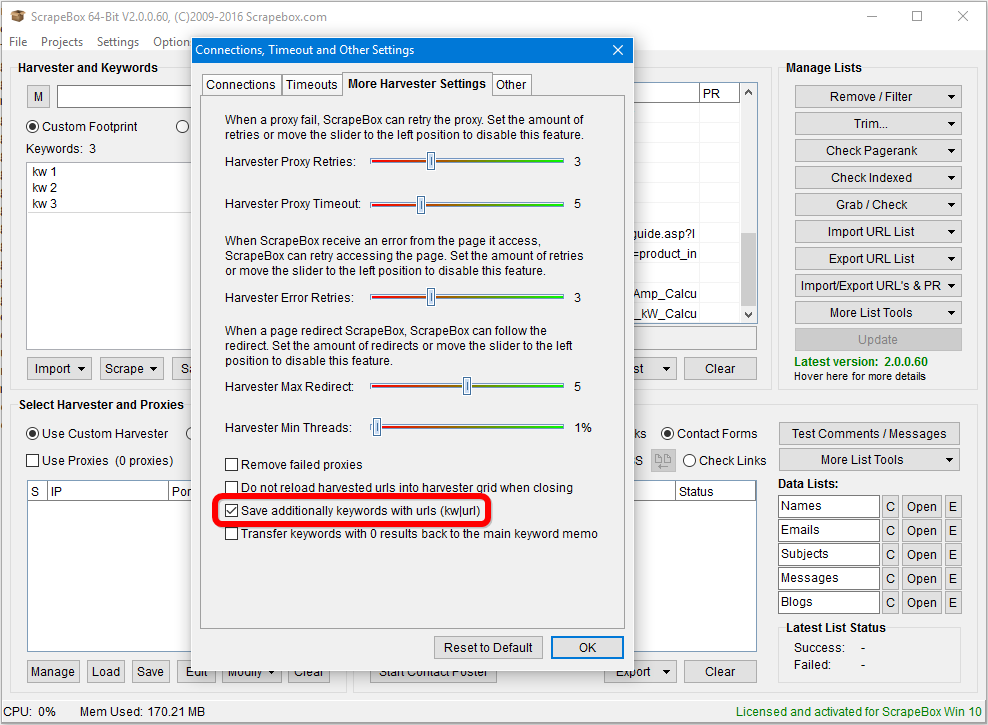Switch to the Timeouts tab
This screenshot has width=988, height=725.
(x=312, y=85)
